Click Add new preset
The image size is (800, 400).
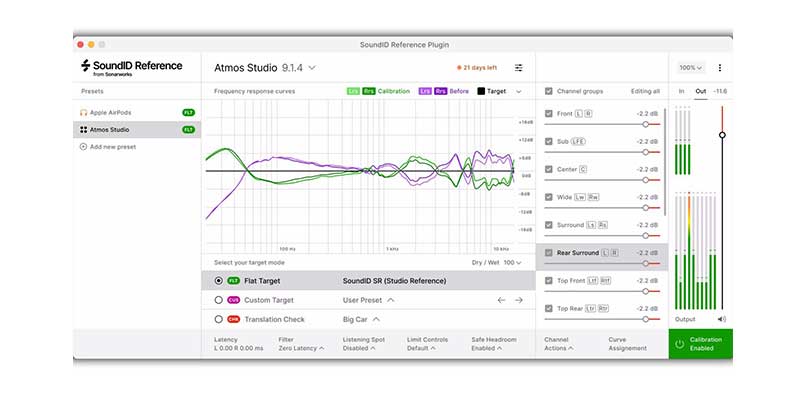point(108,147)
